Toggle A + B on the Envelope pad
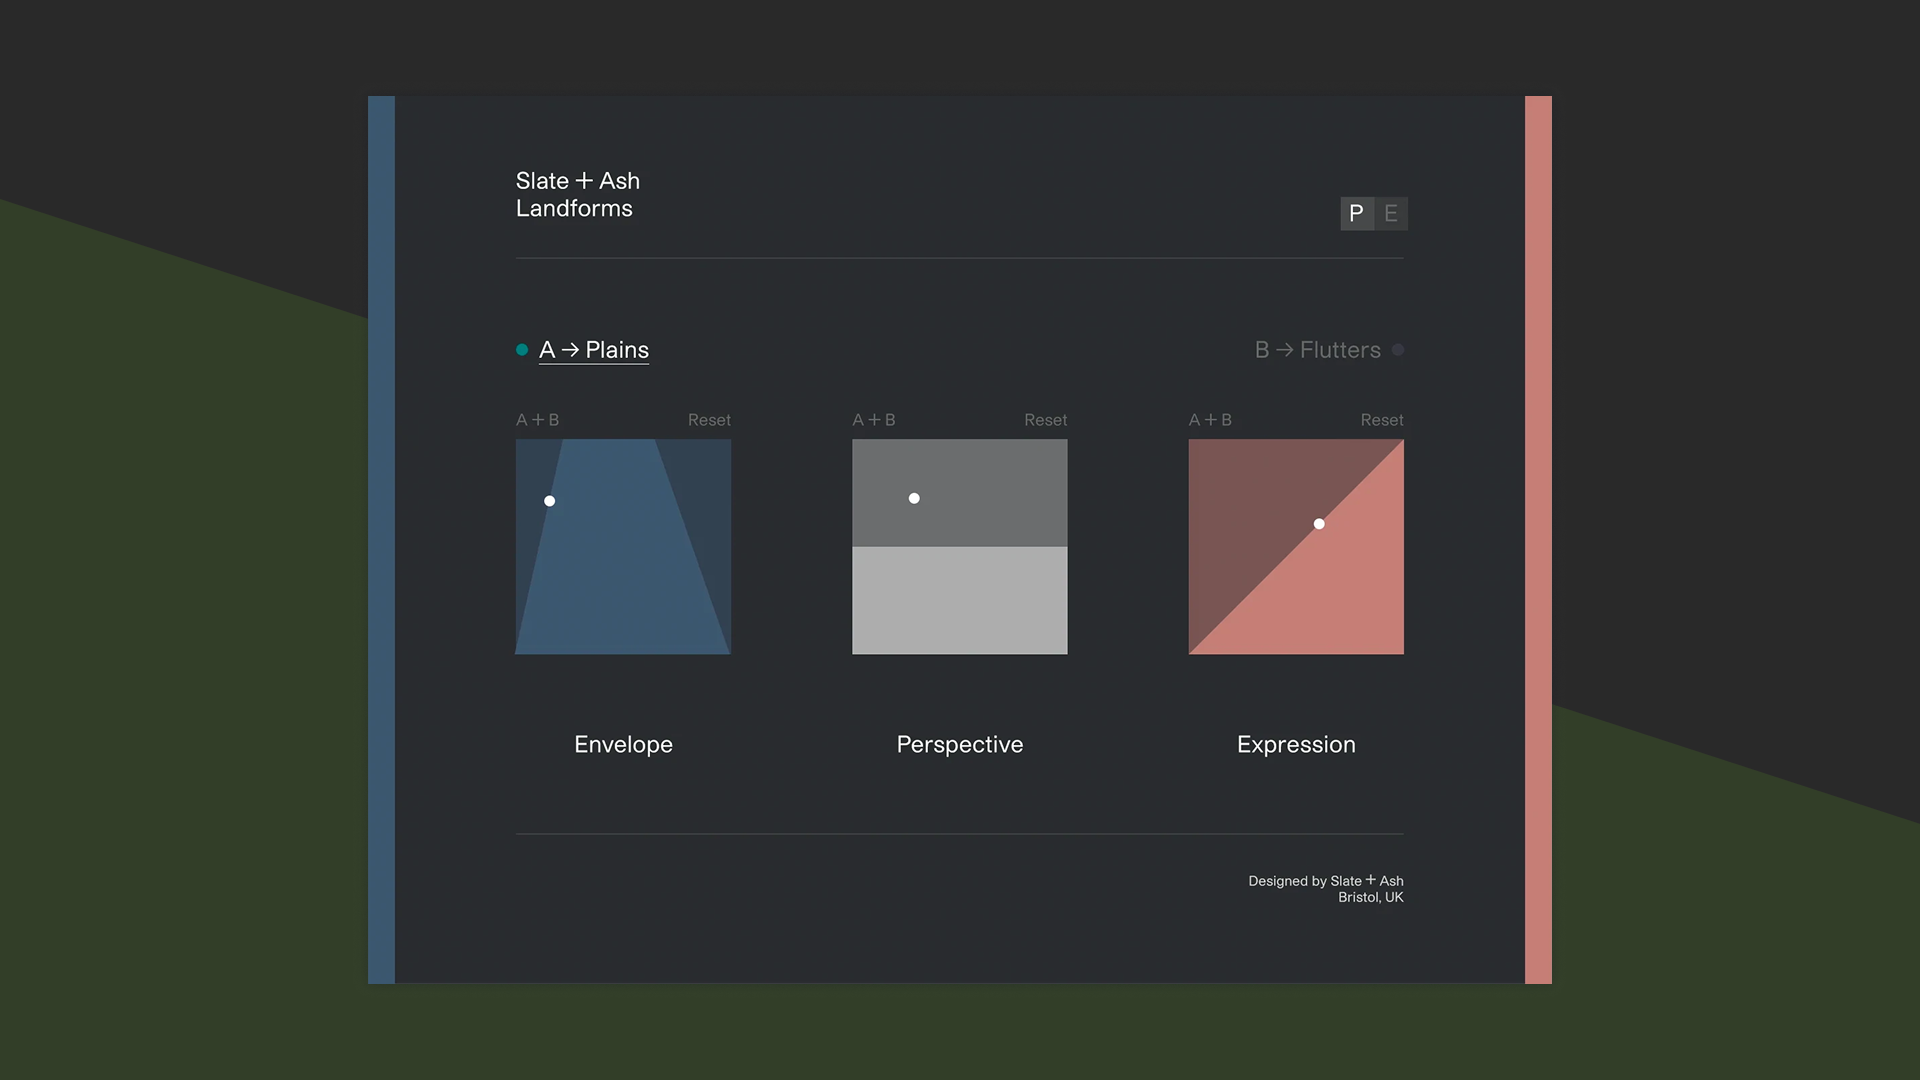Viewport: 1920px width, 1080px height. (537, 420)
